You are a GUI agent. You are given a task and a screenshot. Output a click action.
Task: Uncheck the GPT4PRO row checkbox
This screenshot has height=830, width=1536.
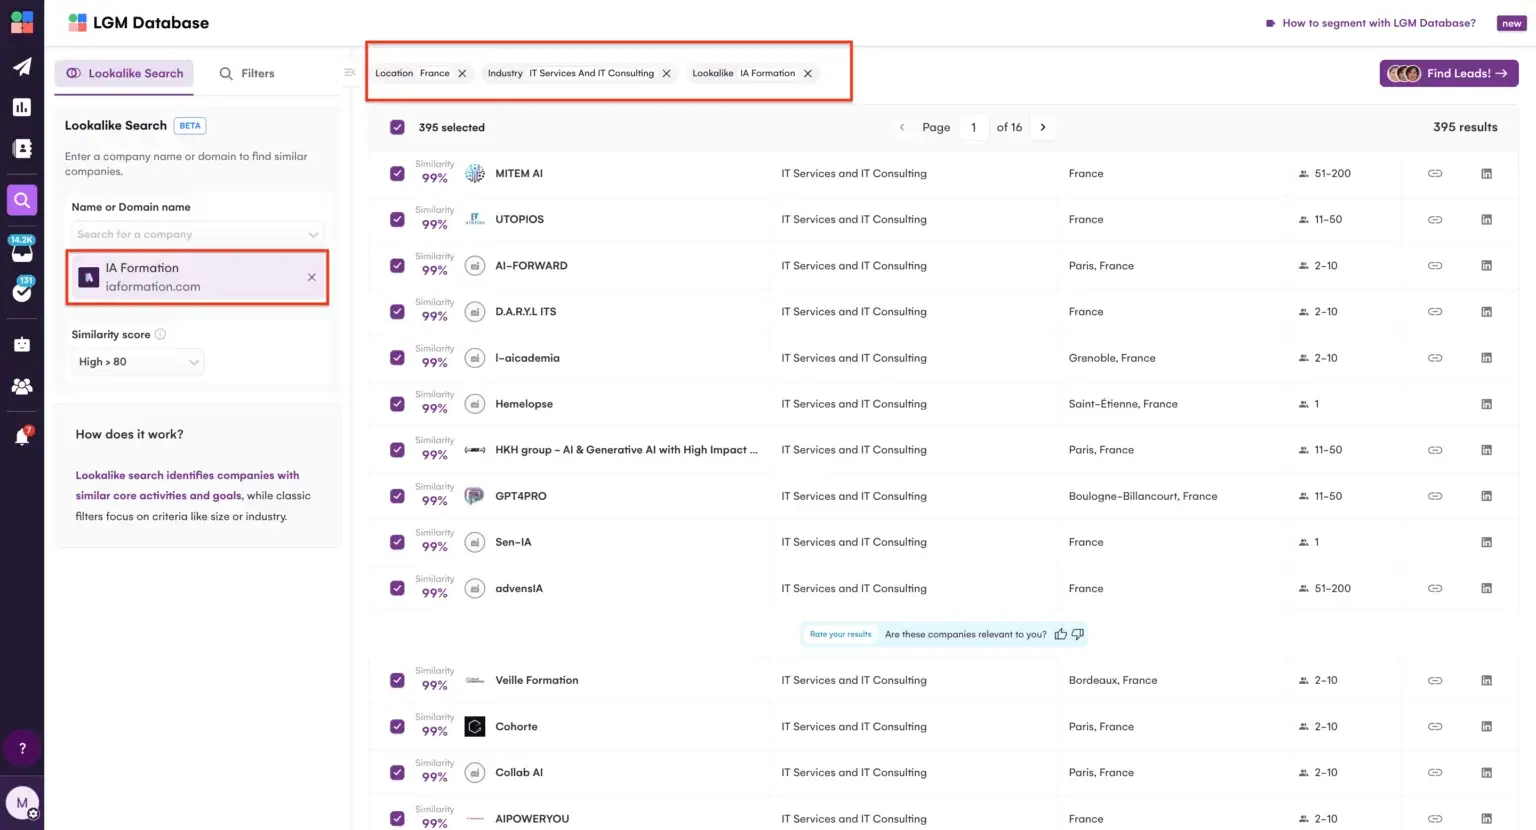click(x=397, y=496)
